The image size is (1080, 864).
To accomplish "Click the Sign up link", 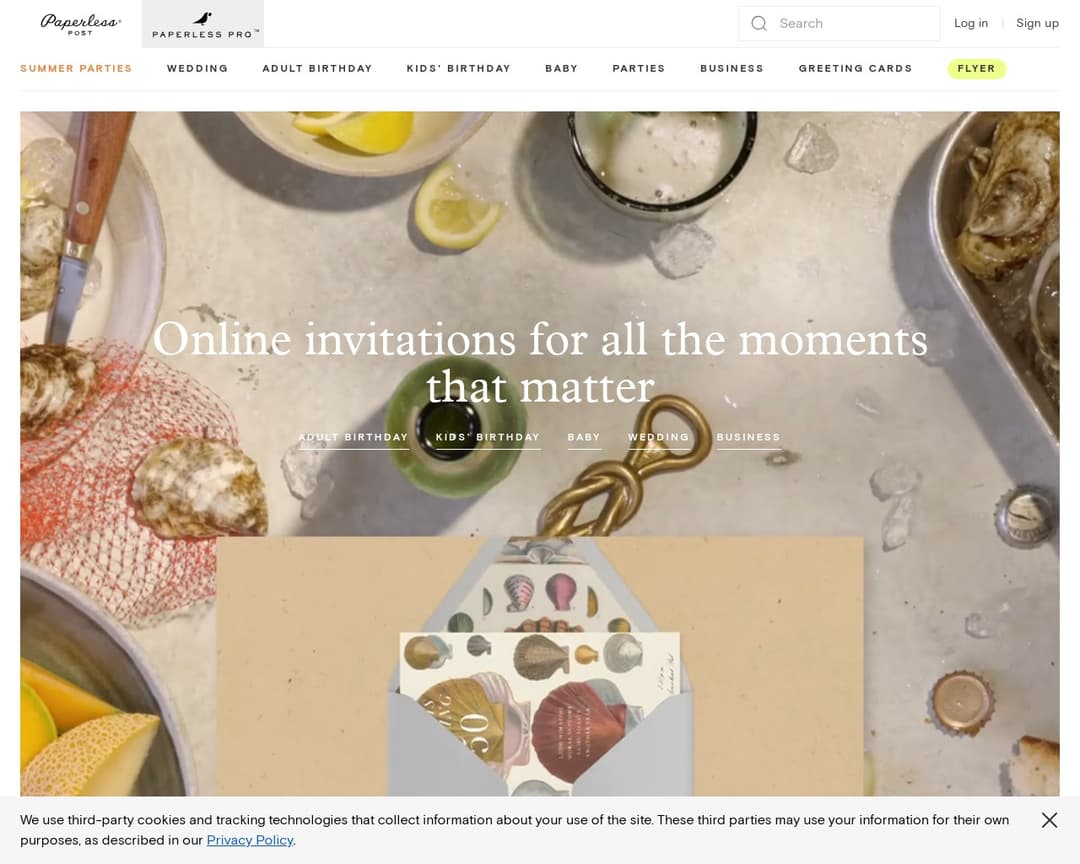I will [x=1037, y=23].
